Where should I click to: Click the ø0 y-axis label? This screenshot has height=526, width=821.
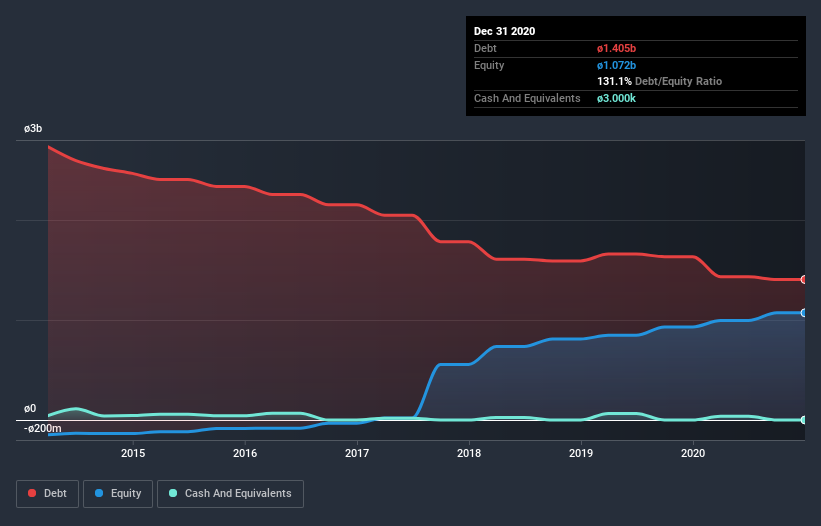[30, 409]
